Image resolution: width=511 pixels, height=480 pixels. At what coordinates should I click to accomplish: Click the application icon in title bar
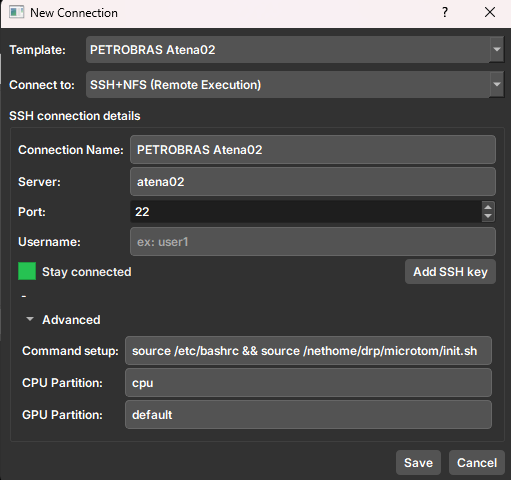(x=16, y=12)
